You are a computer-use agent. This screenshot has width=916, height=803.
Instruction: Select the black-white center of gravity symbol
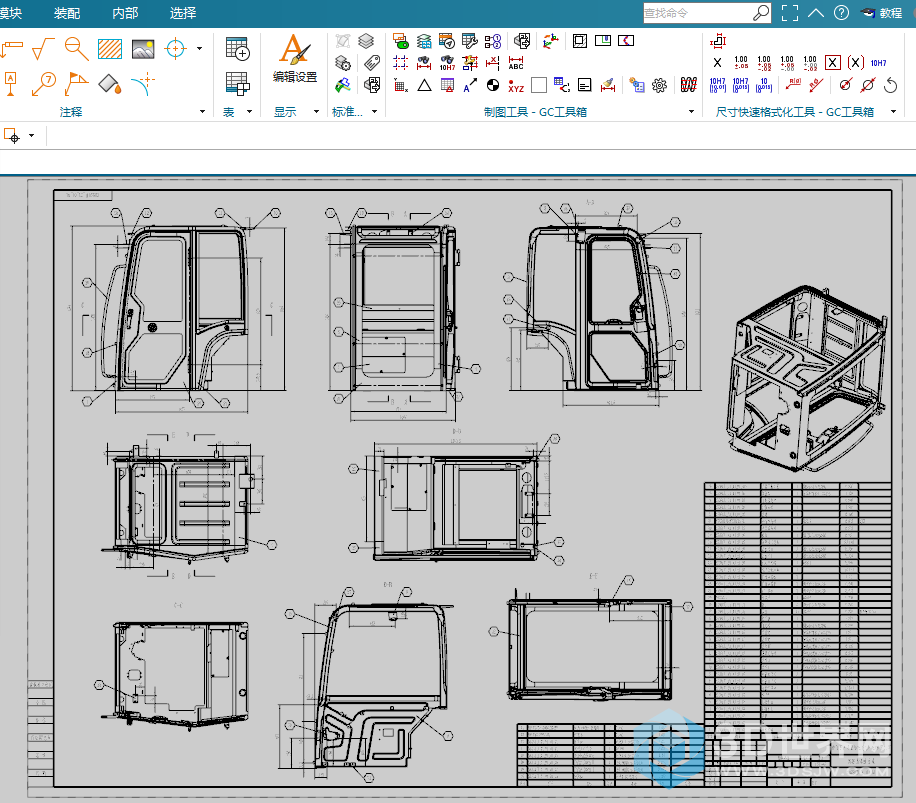click(493, 85)
